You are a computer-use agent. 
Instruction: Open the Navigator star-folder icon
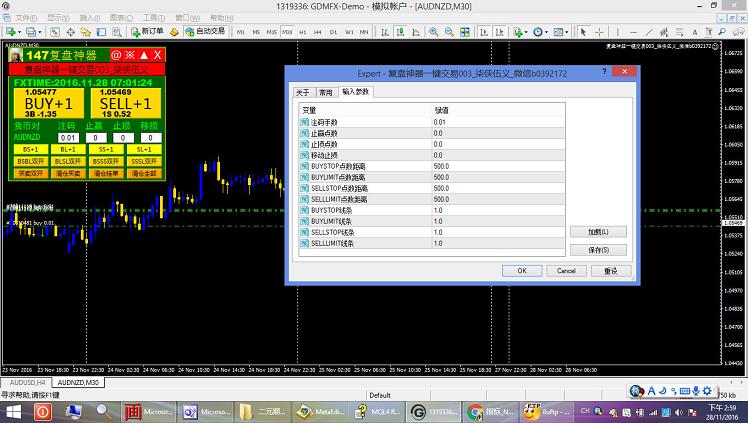[x=86, y=32]
